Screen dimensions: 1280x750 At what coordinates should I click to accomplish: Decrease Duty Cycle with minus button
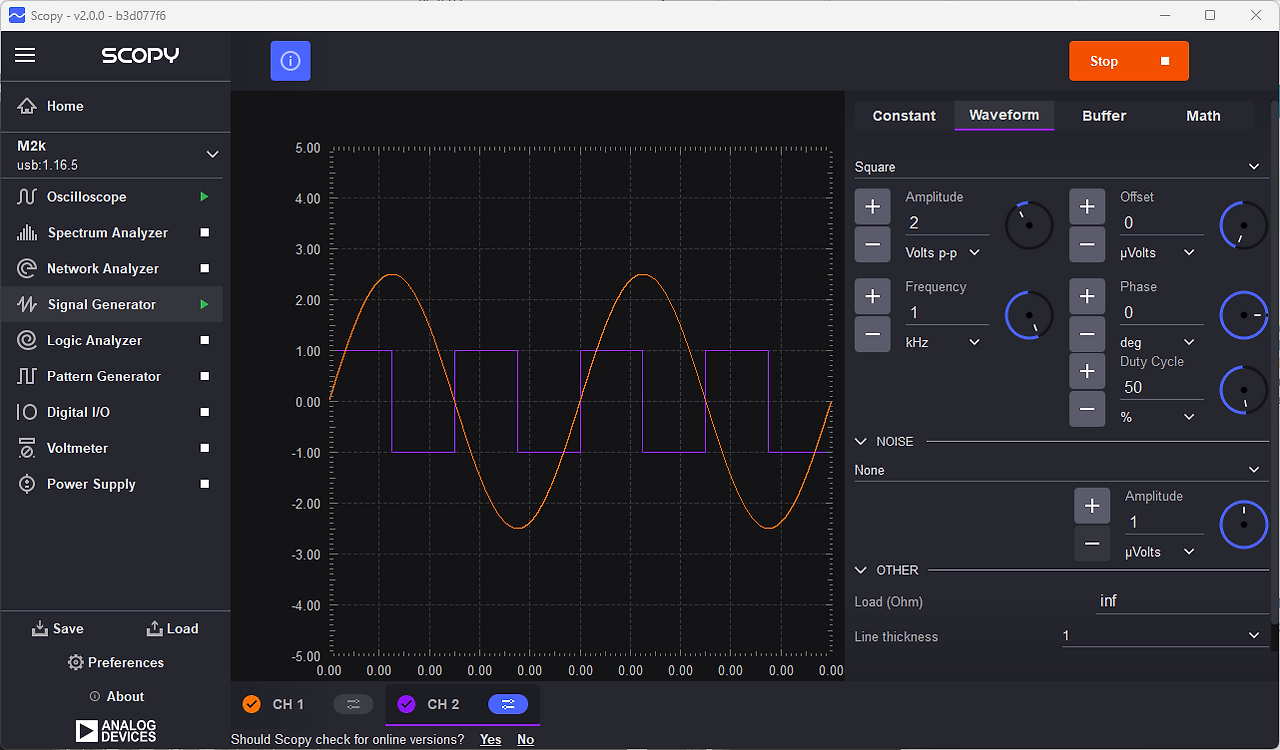click(1087, 409)
